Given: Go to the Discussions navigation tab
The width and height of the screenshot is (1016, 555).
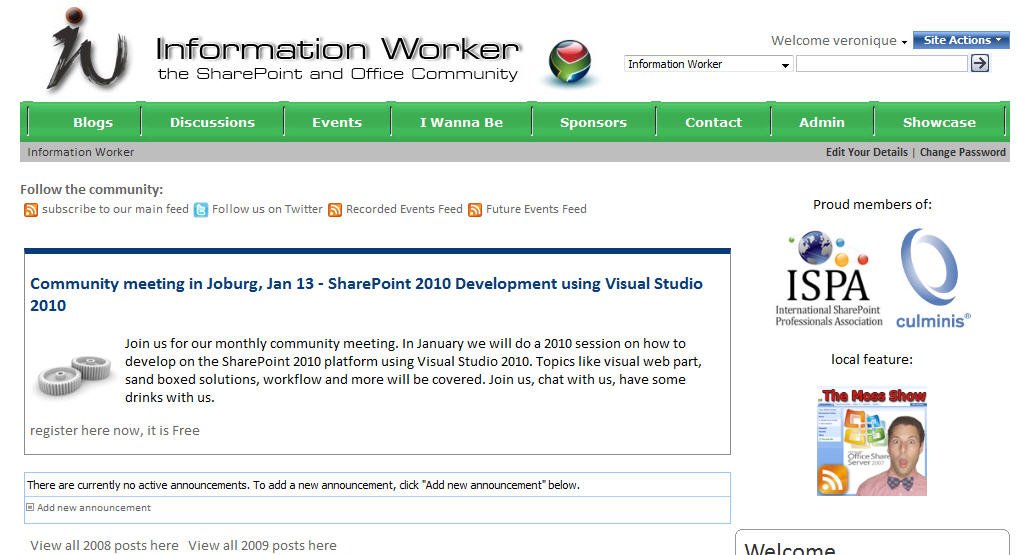Looking at the screenshot, I should coord(212,122).
